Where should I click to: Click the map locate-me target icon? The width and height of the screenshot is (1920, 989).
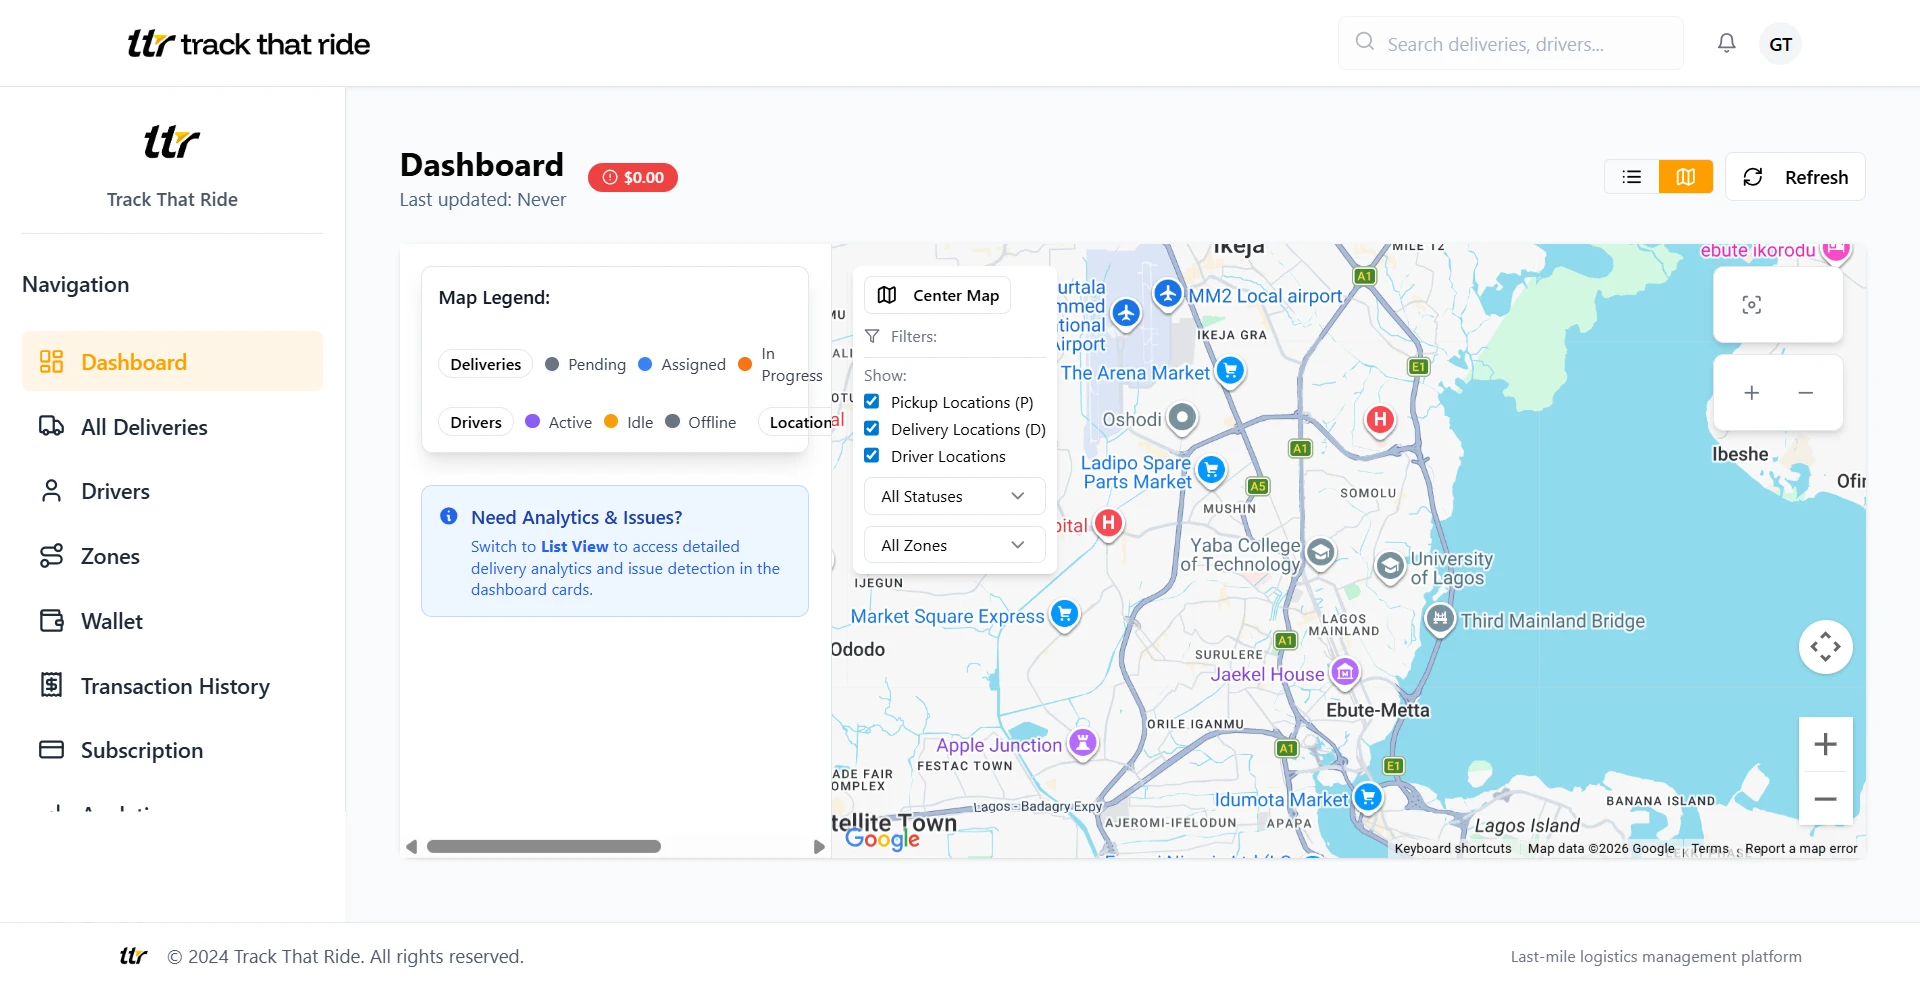[1751, 305]
